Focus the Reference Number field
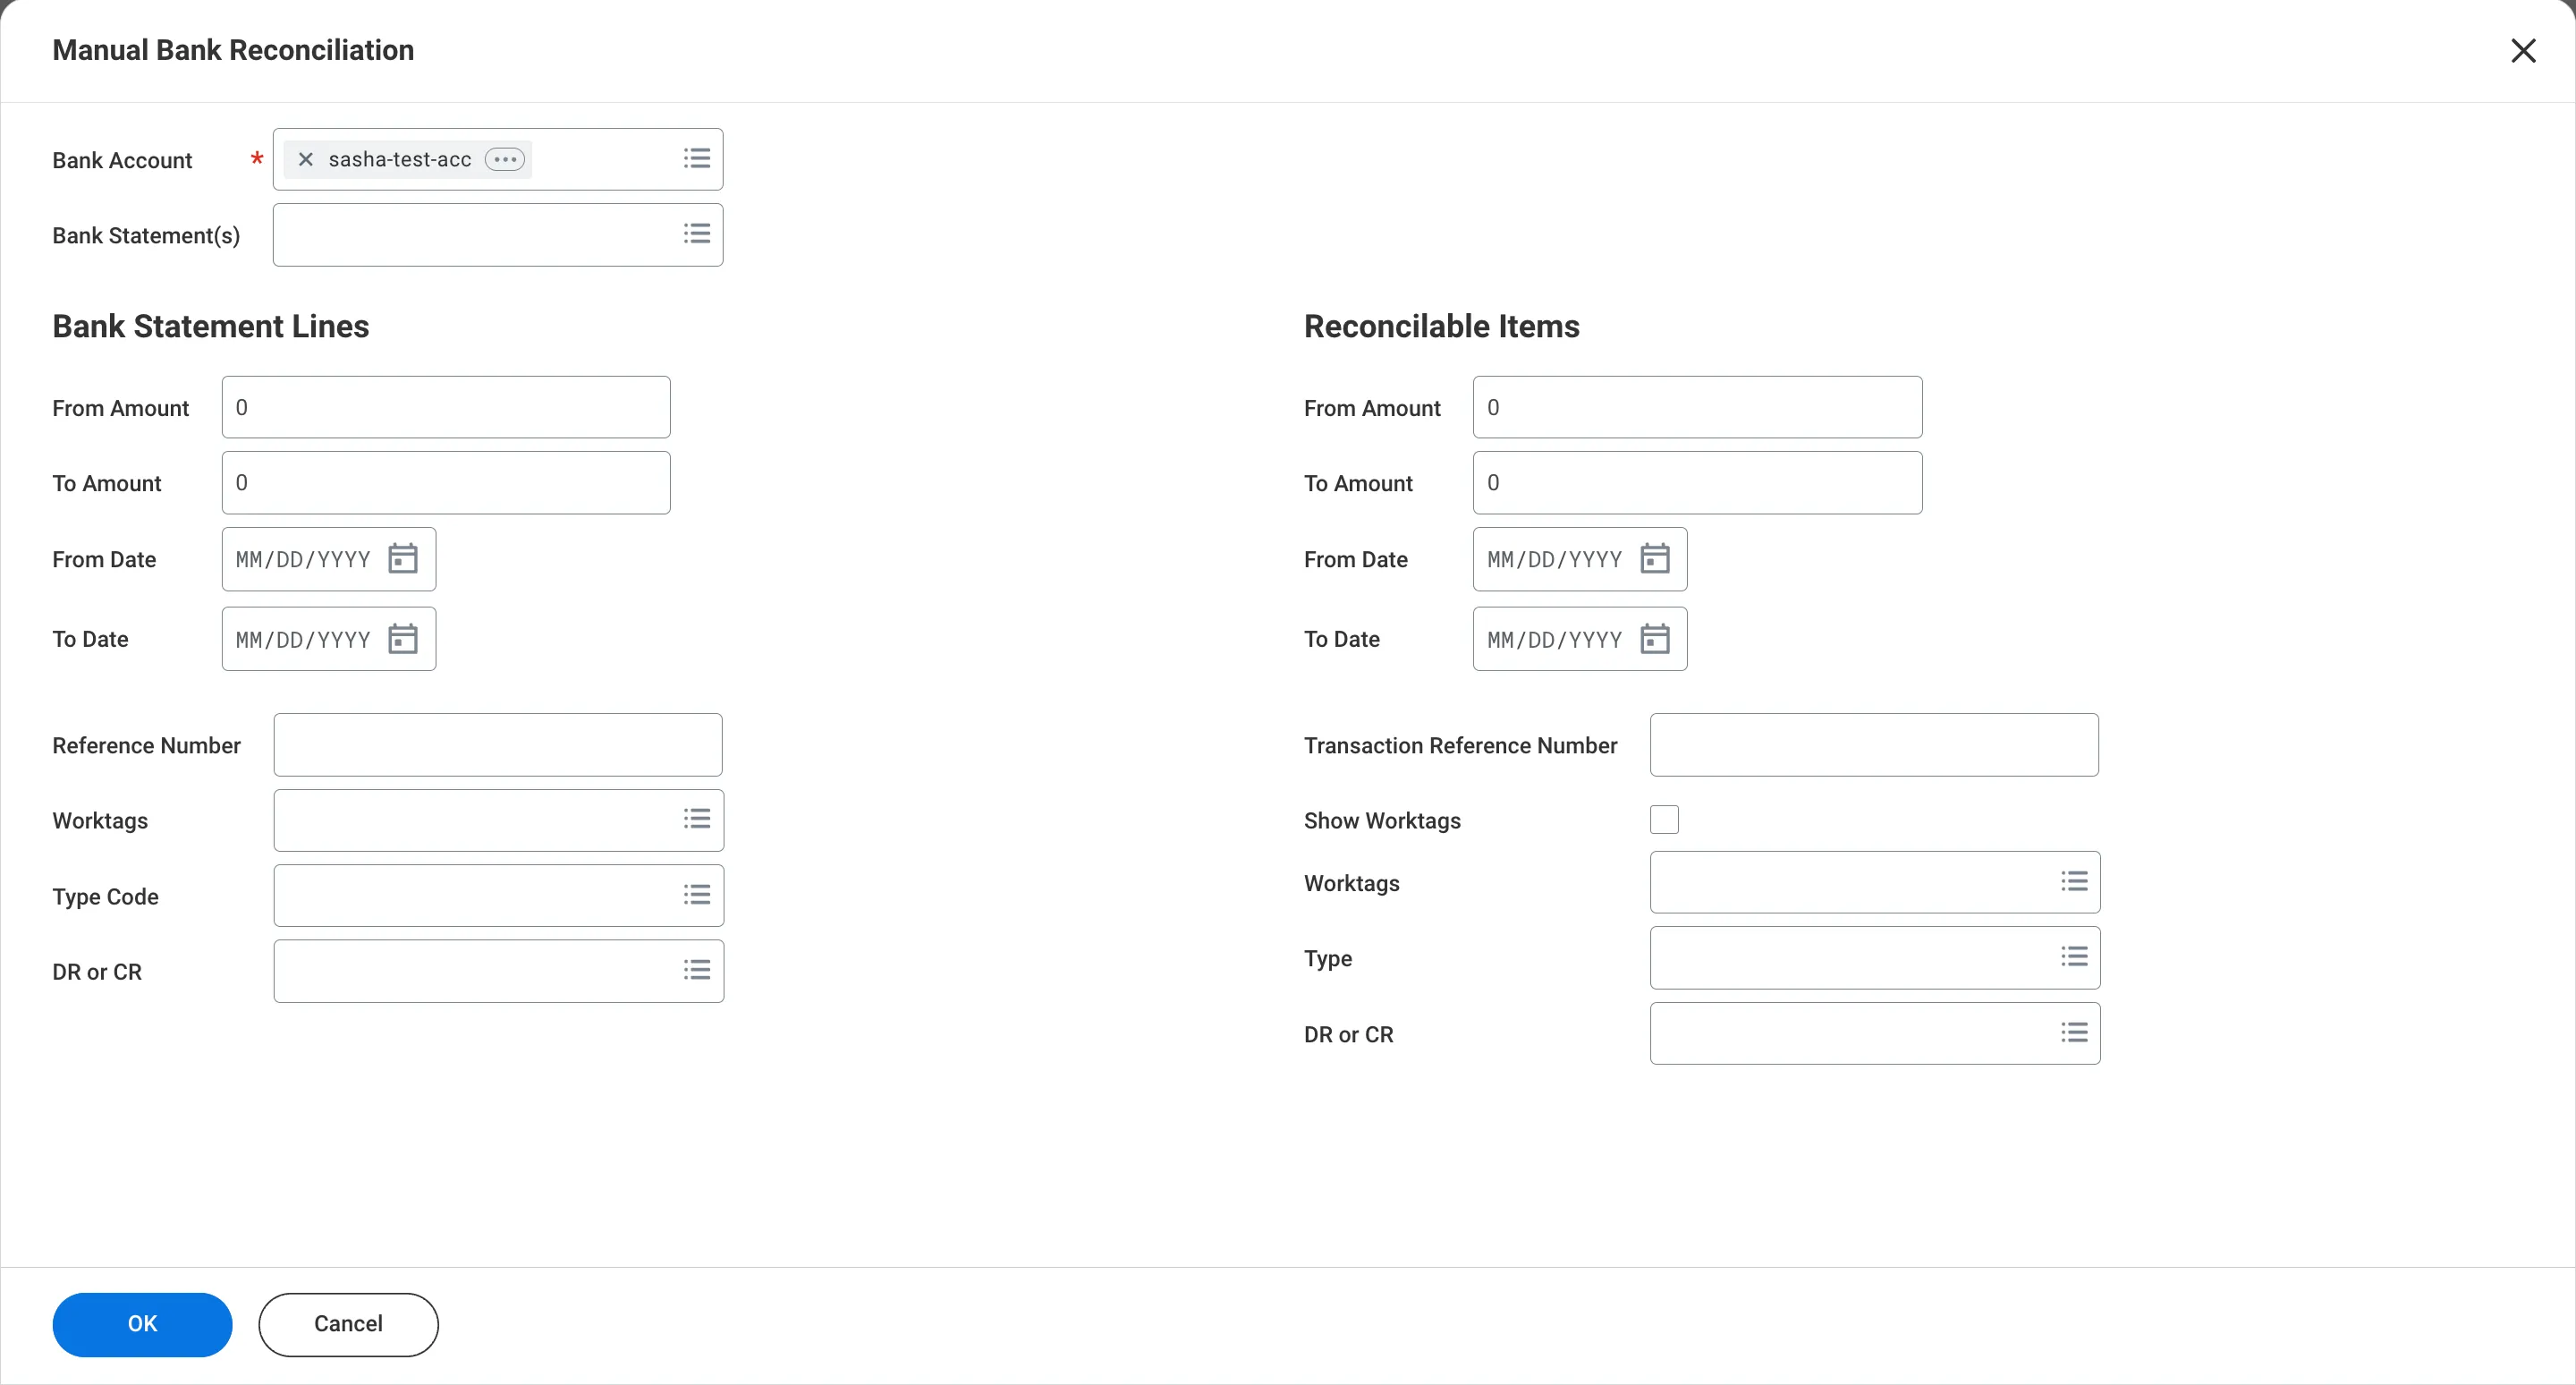This screenshot has width=2576, height=1385. click(498, 745)
